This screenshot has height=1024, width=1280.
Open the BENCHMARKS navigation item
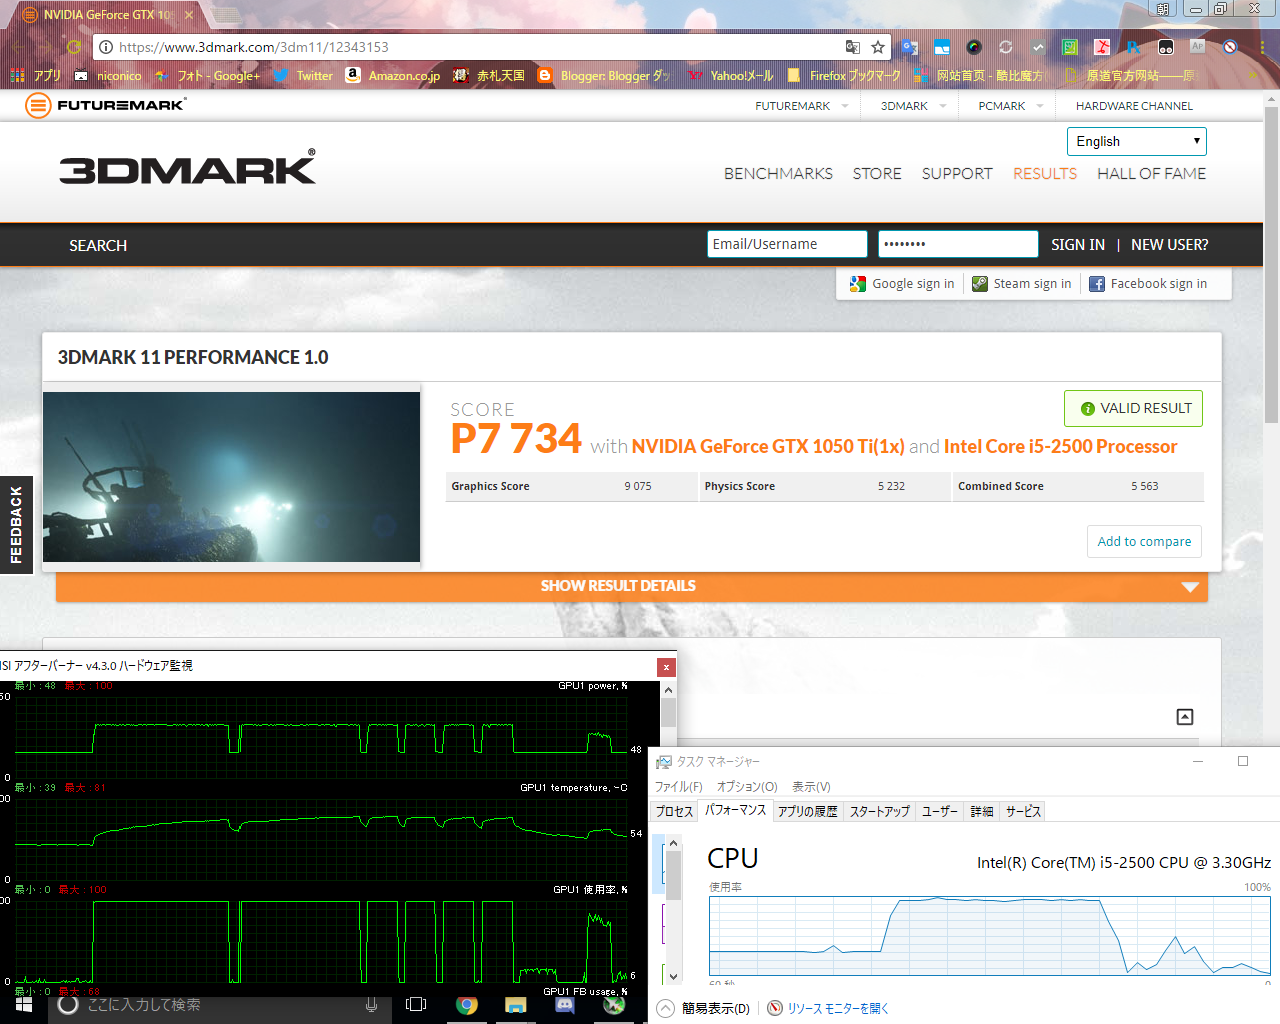click(778, 174)
